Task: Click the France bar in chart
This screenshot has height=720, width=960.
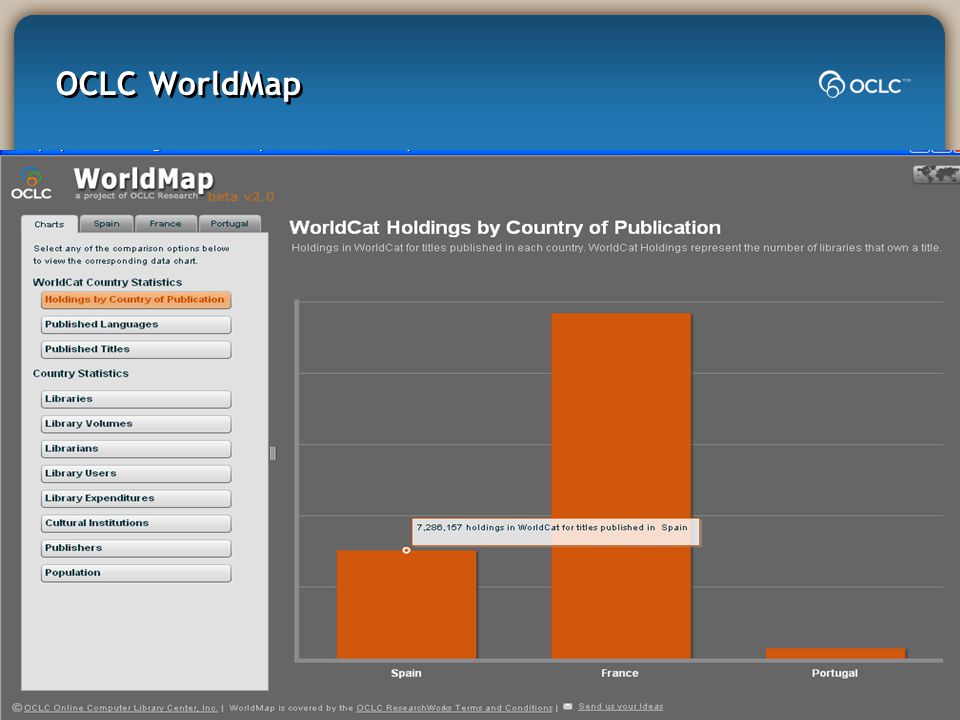Action: [x=621, y=486]
